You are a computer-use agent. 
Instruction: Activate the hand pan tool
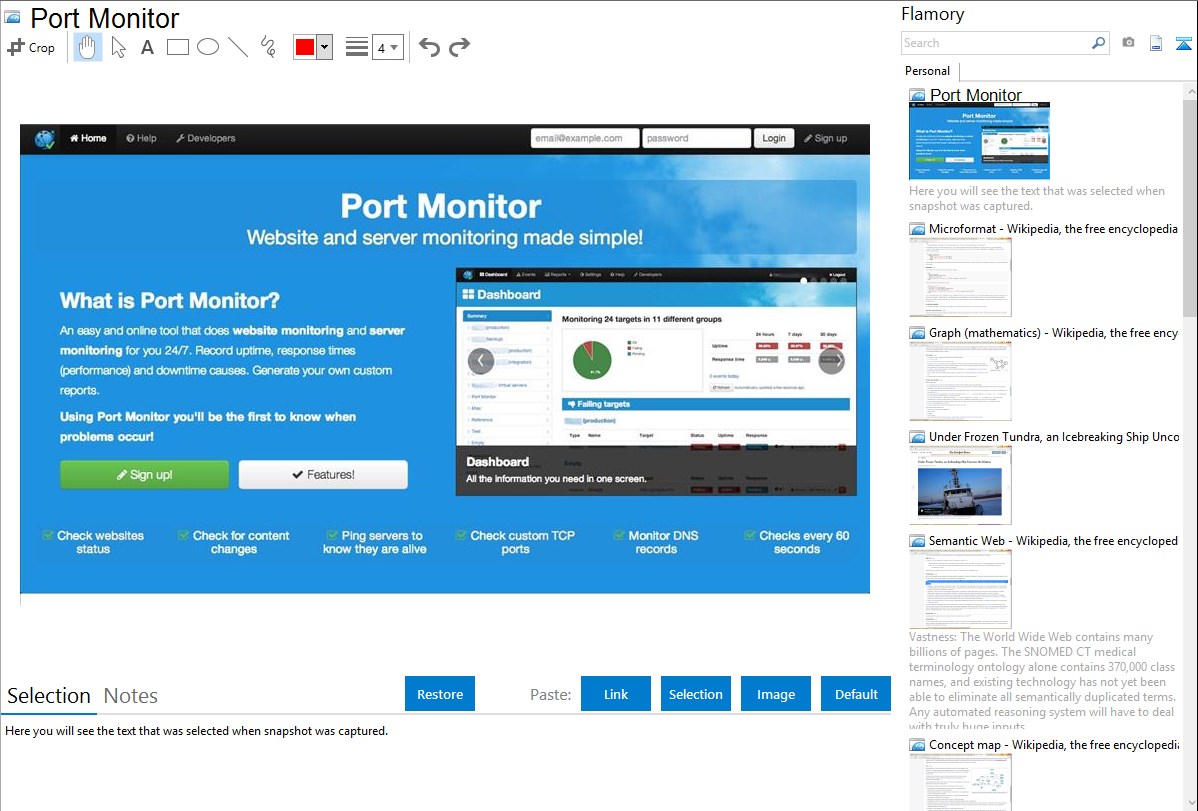pos(88,47)
